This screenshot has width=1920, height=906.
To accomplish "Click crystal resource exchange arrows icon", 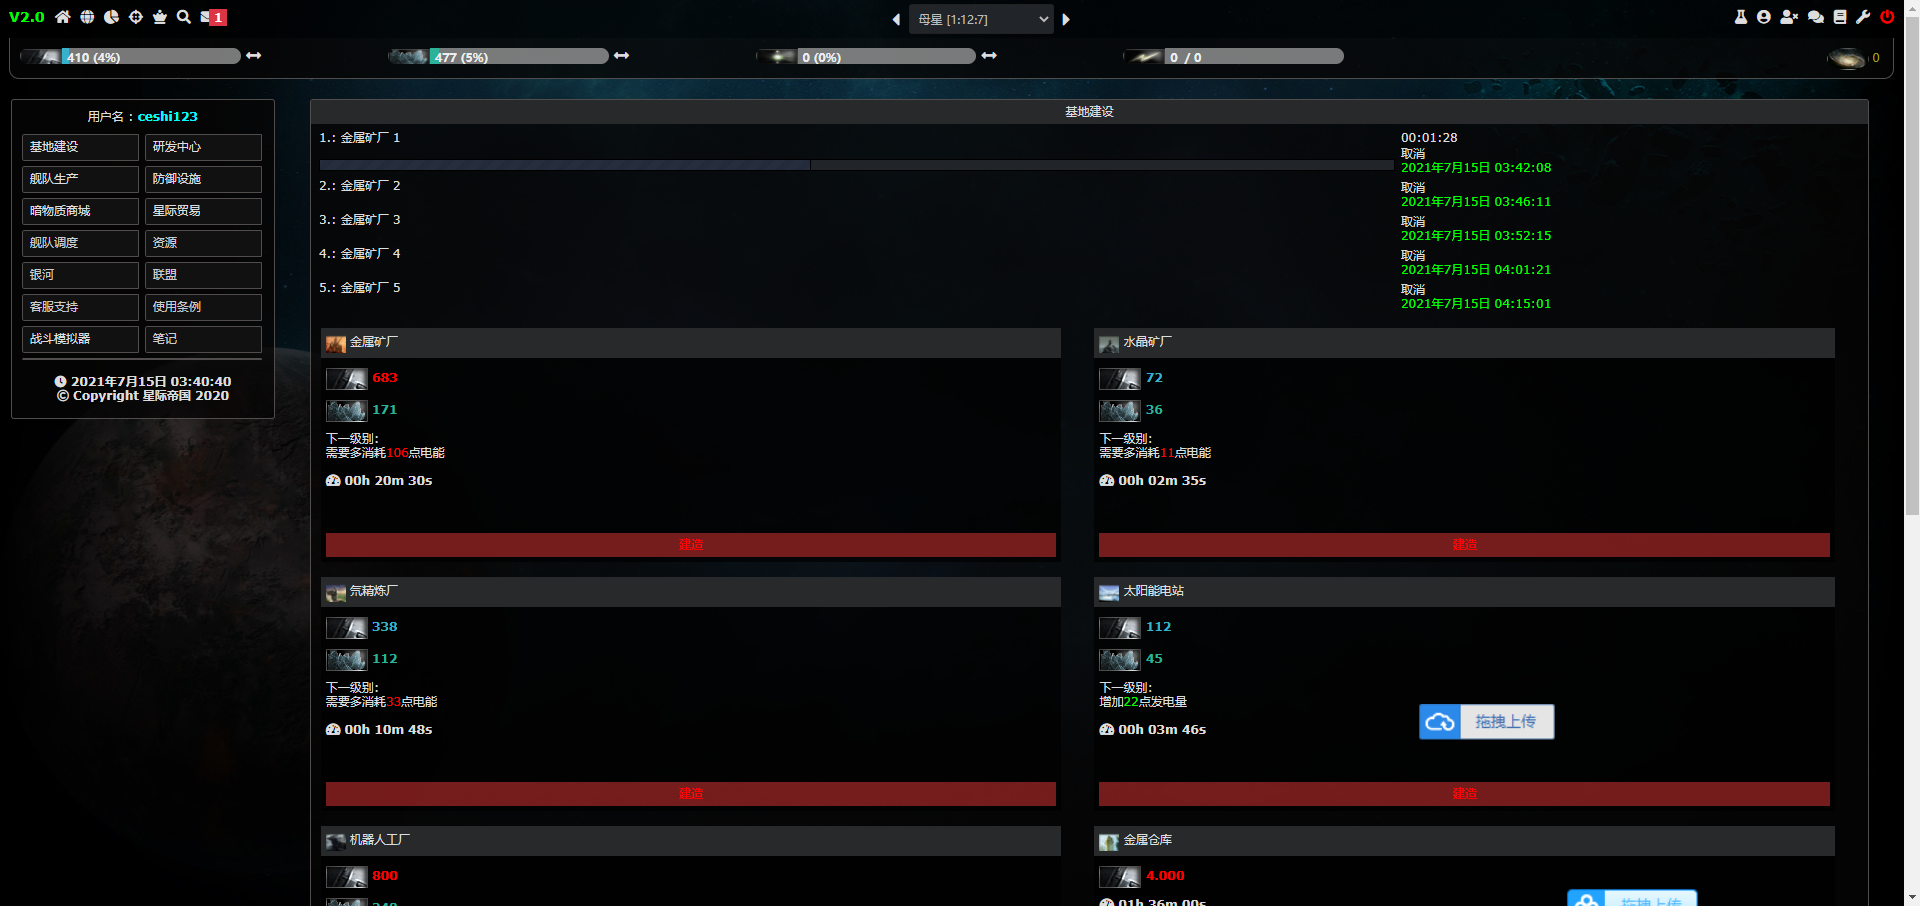I will [622, 56].
